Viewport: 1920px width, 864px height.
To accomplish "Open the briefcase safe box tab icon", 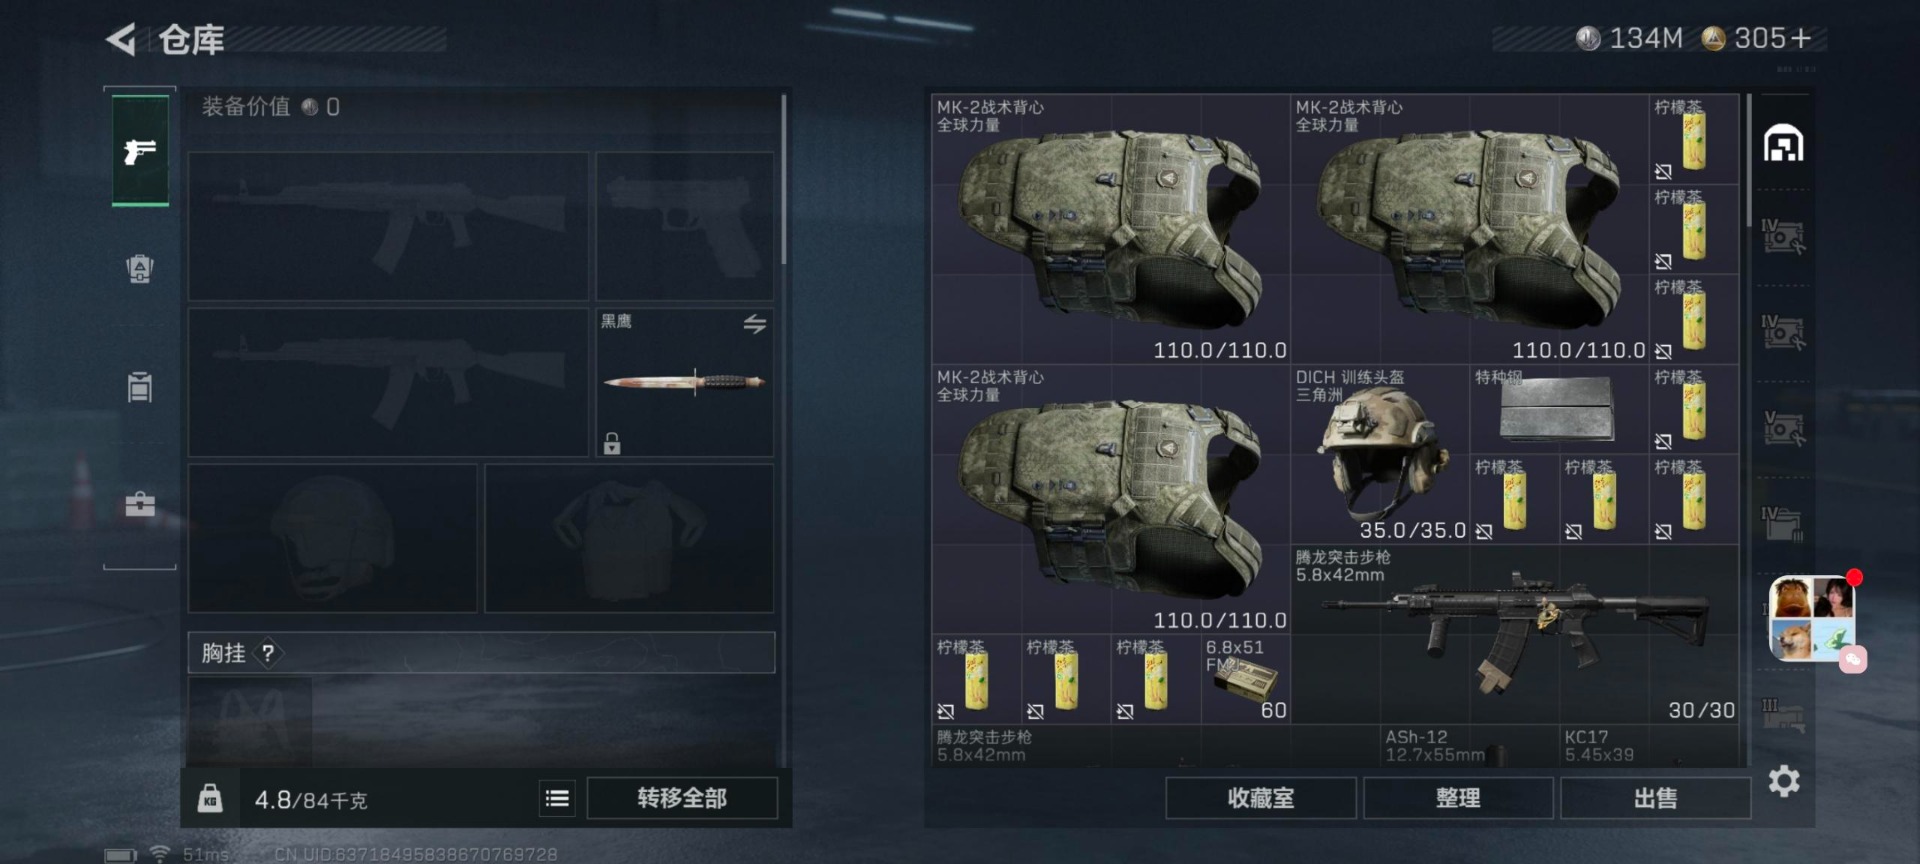I will 140,503.
